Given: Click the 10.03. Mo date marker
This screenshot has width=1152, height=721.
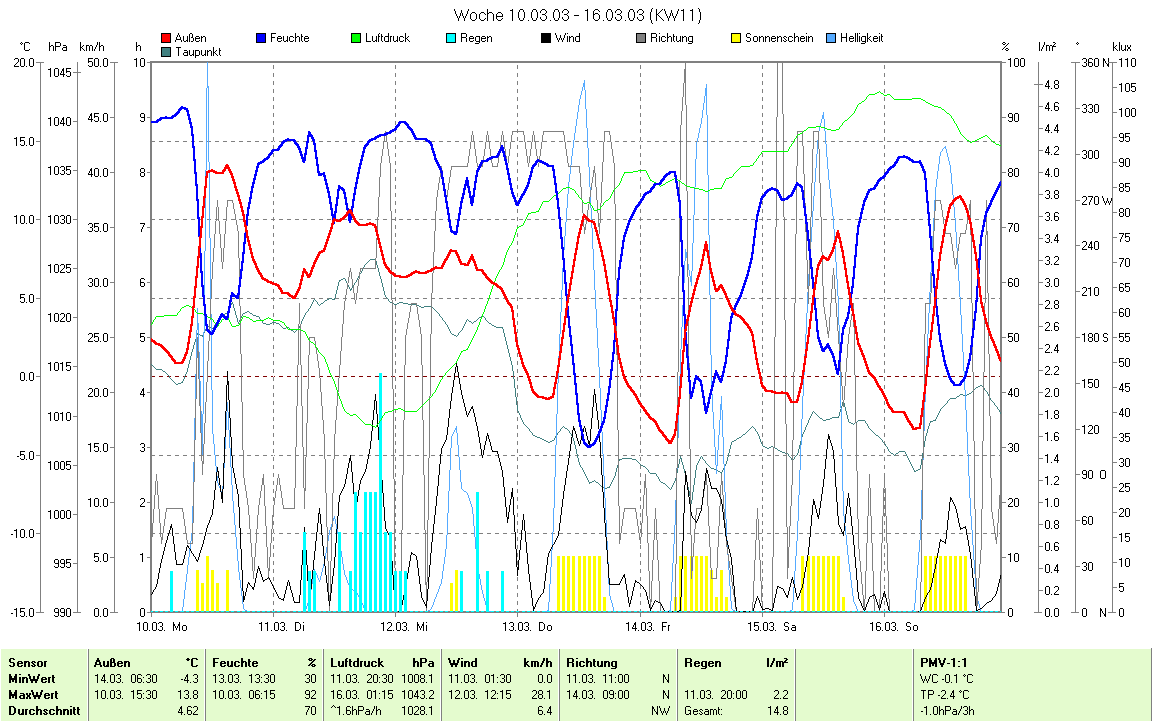Looking at the screenshot, I should (x=162, y=627).
